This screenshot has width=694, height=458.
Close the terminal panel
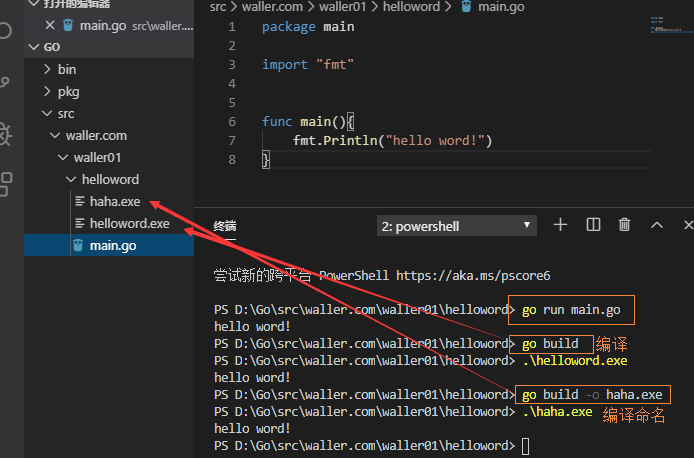click(x=688, y=225)
